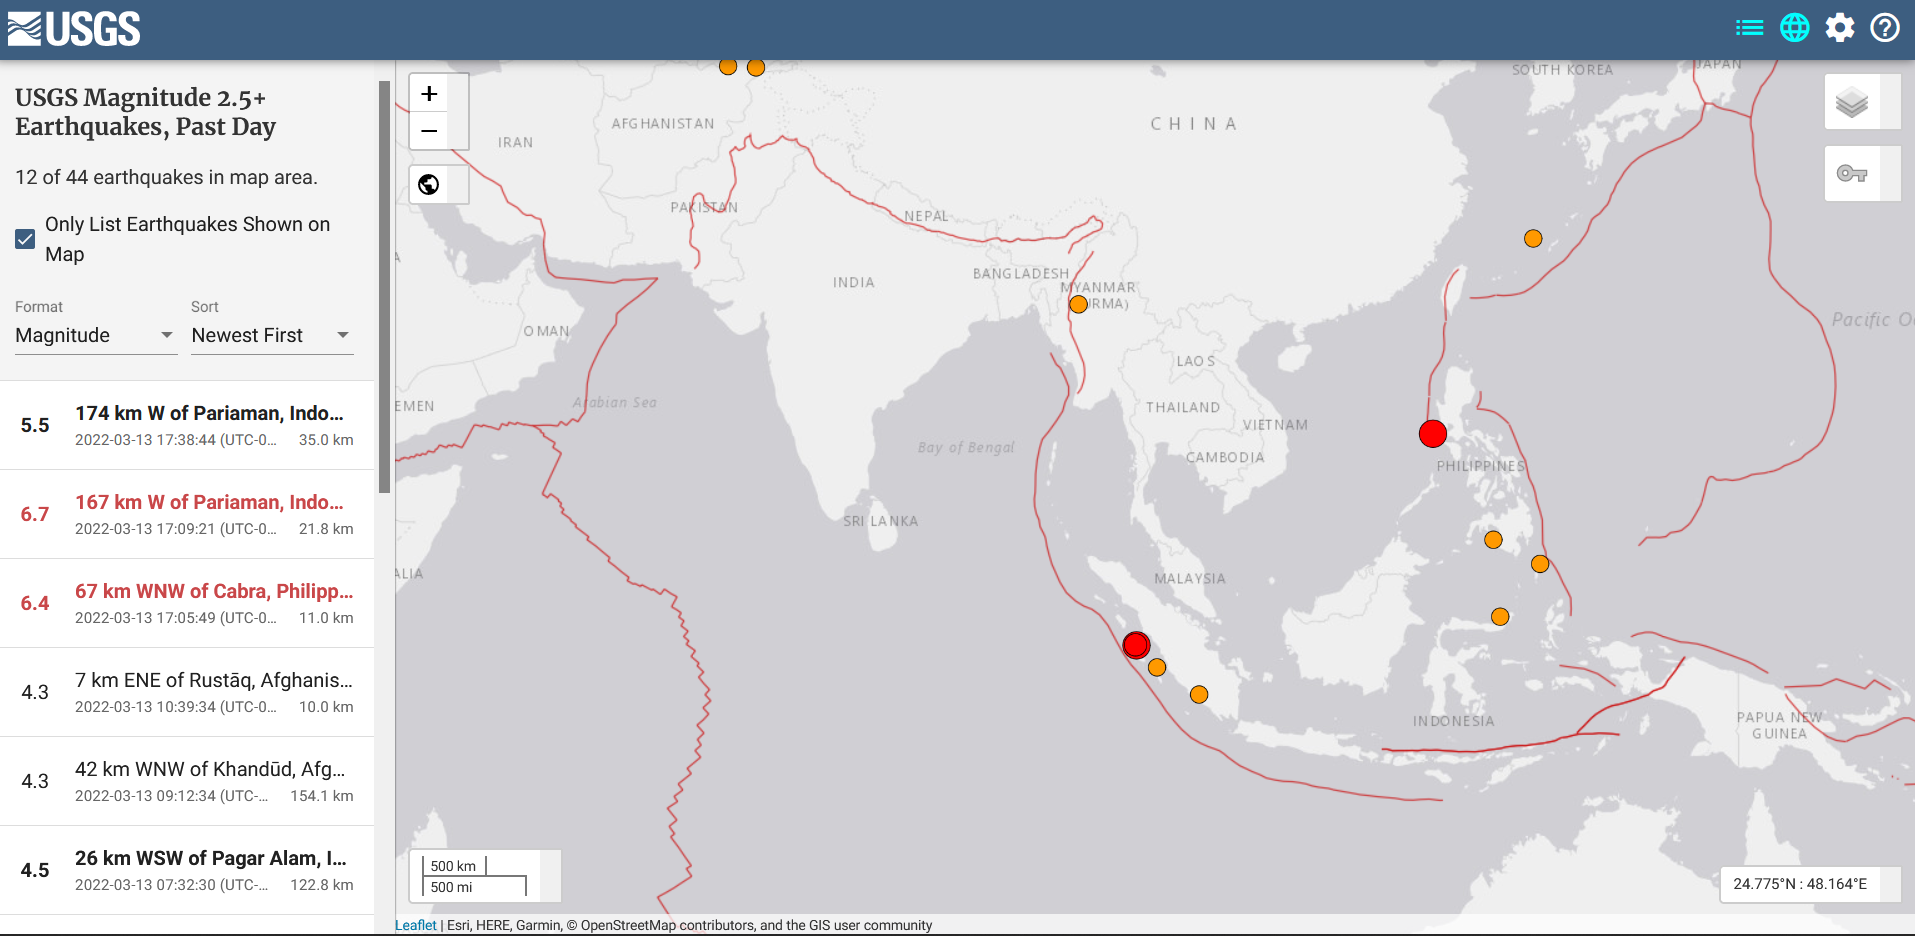Click the sidebar vertical scrollbar

[x=384, y=287]
